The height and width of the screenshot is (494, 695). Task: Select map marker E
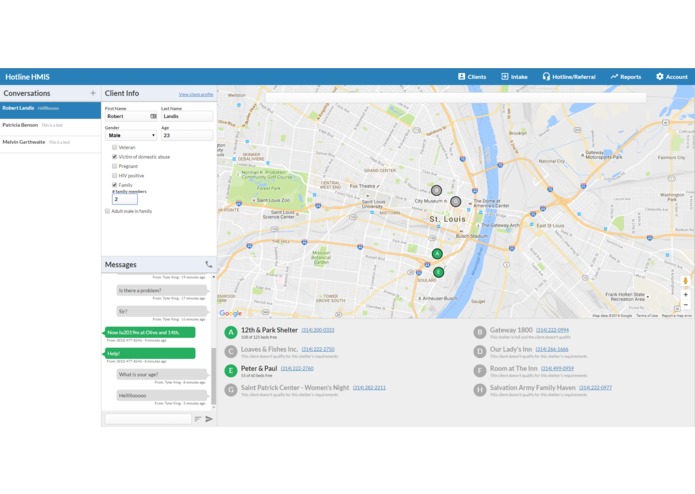point(438,272)
